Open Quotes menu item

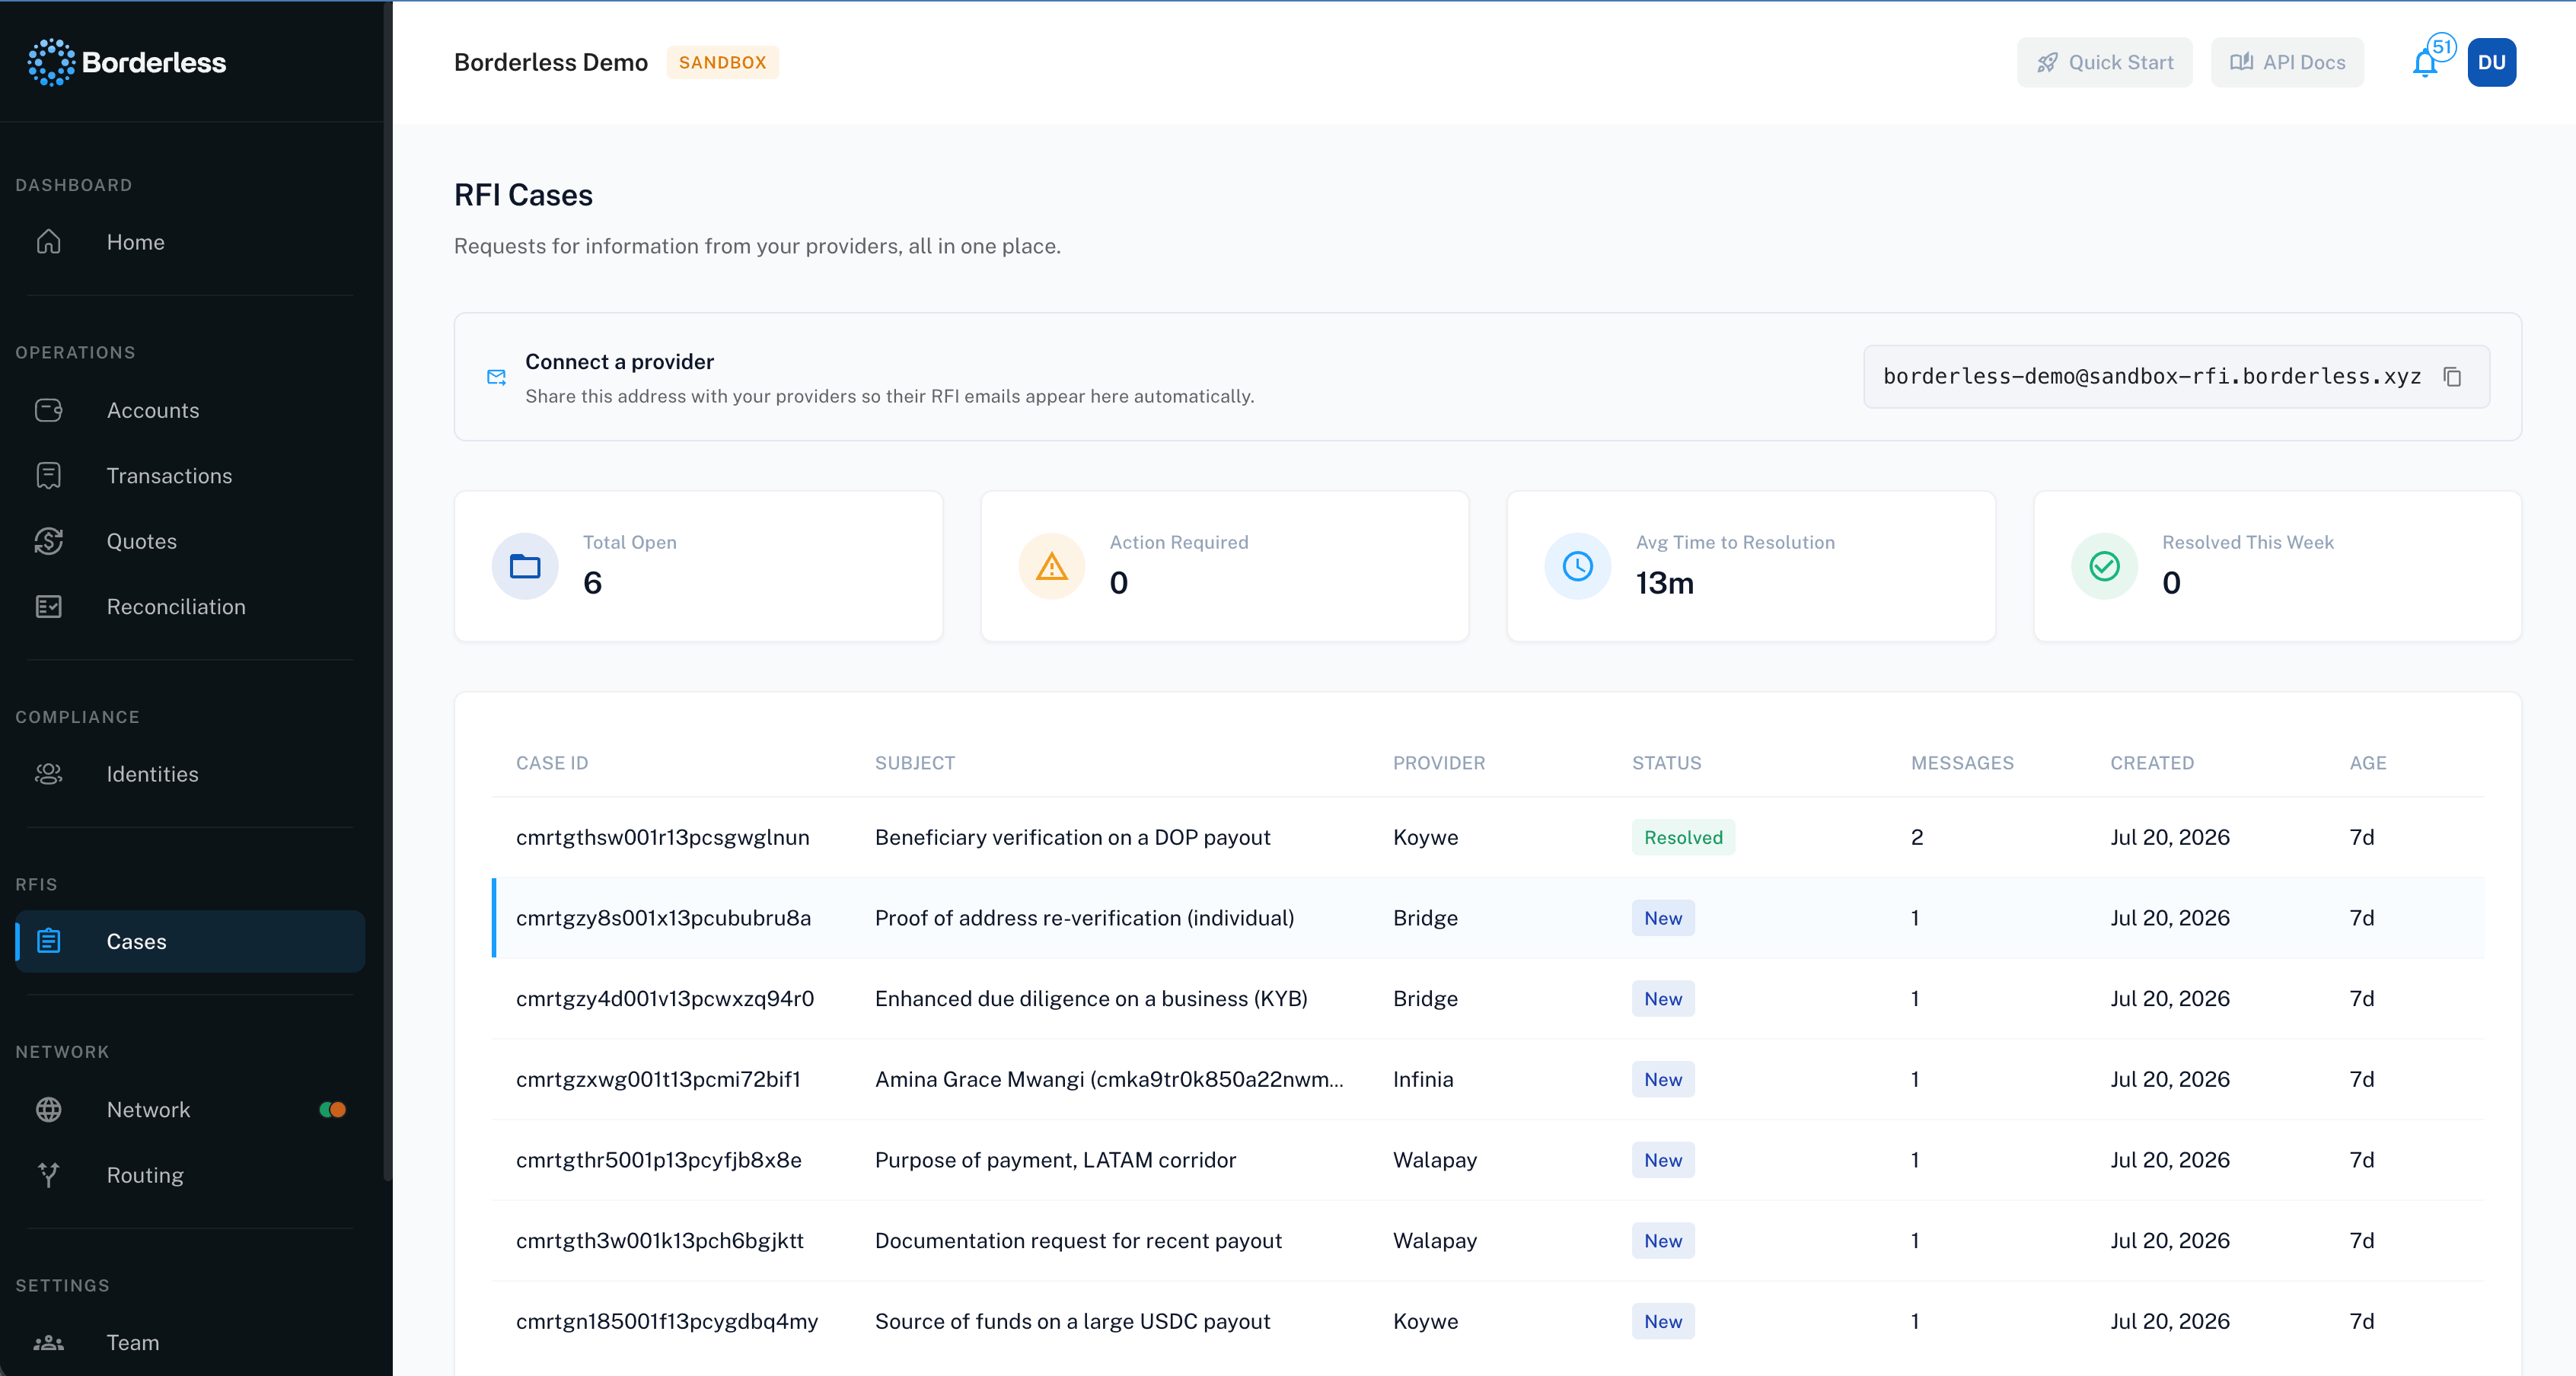click(190, 541)
